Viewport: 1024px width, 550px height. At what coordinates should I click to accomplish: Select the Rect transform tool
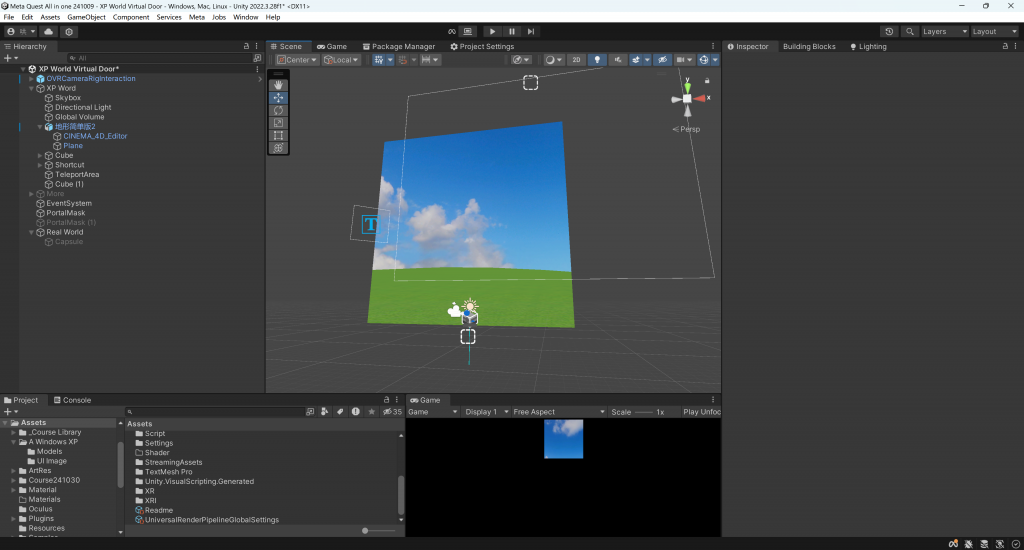(x=278, y=135)
